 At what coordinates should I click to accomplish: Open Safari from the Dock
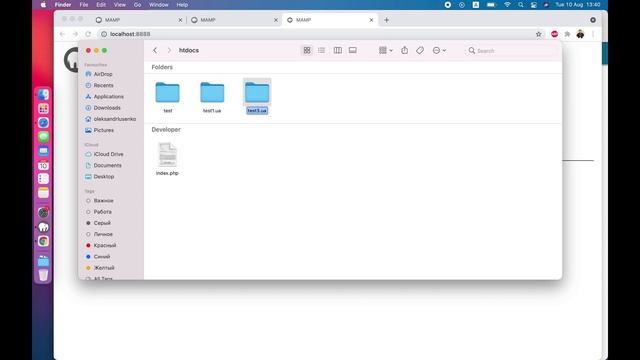(43, 123)
